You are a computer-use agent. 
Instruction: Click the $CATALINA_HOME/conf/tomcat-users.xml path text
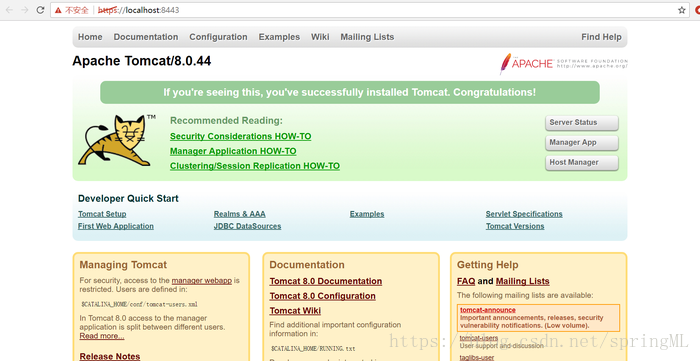(x=139, y=304)
